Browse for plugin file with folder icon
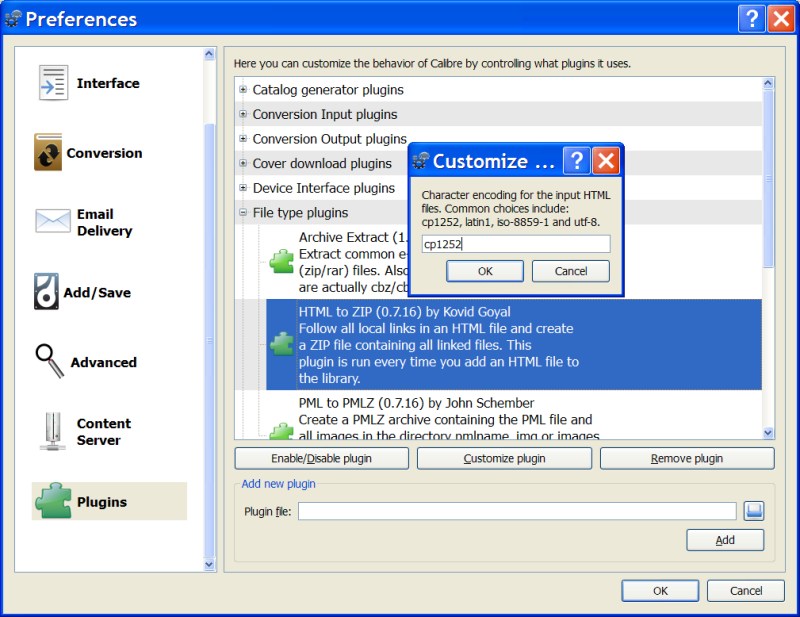The image size is (800, 617). click(754, 510)
